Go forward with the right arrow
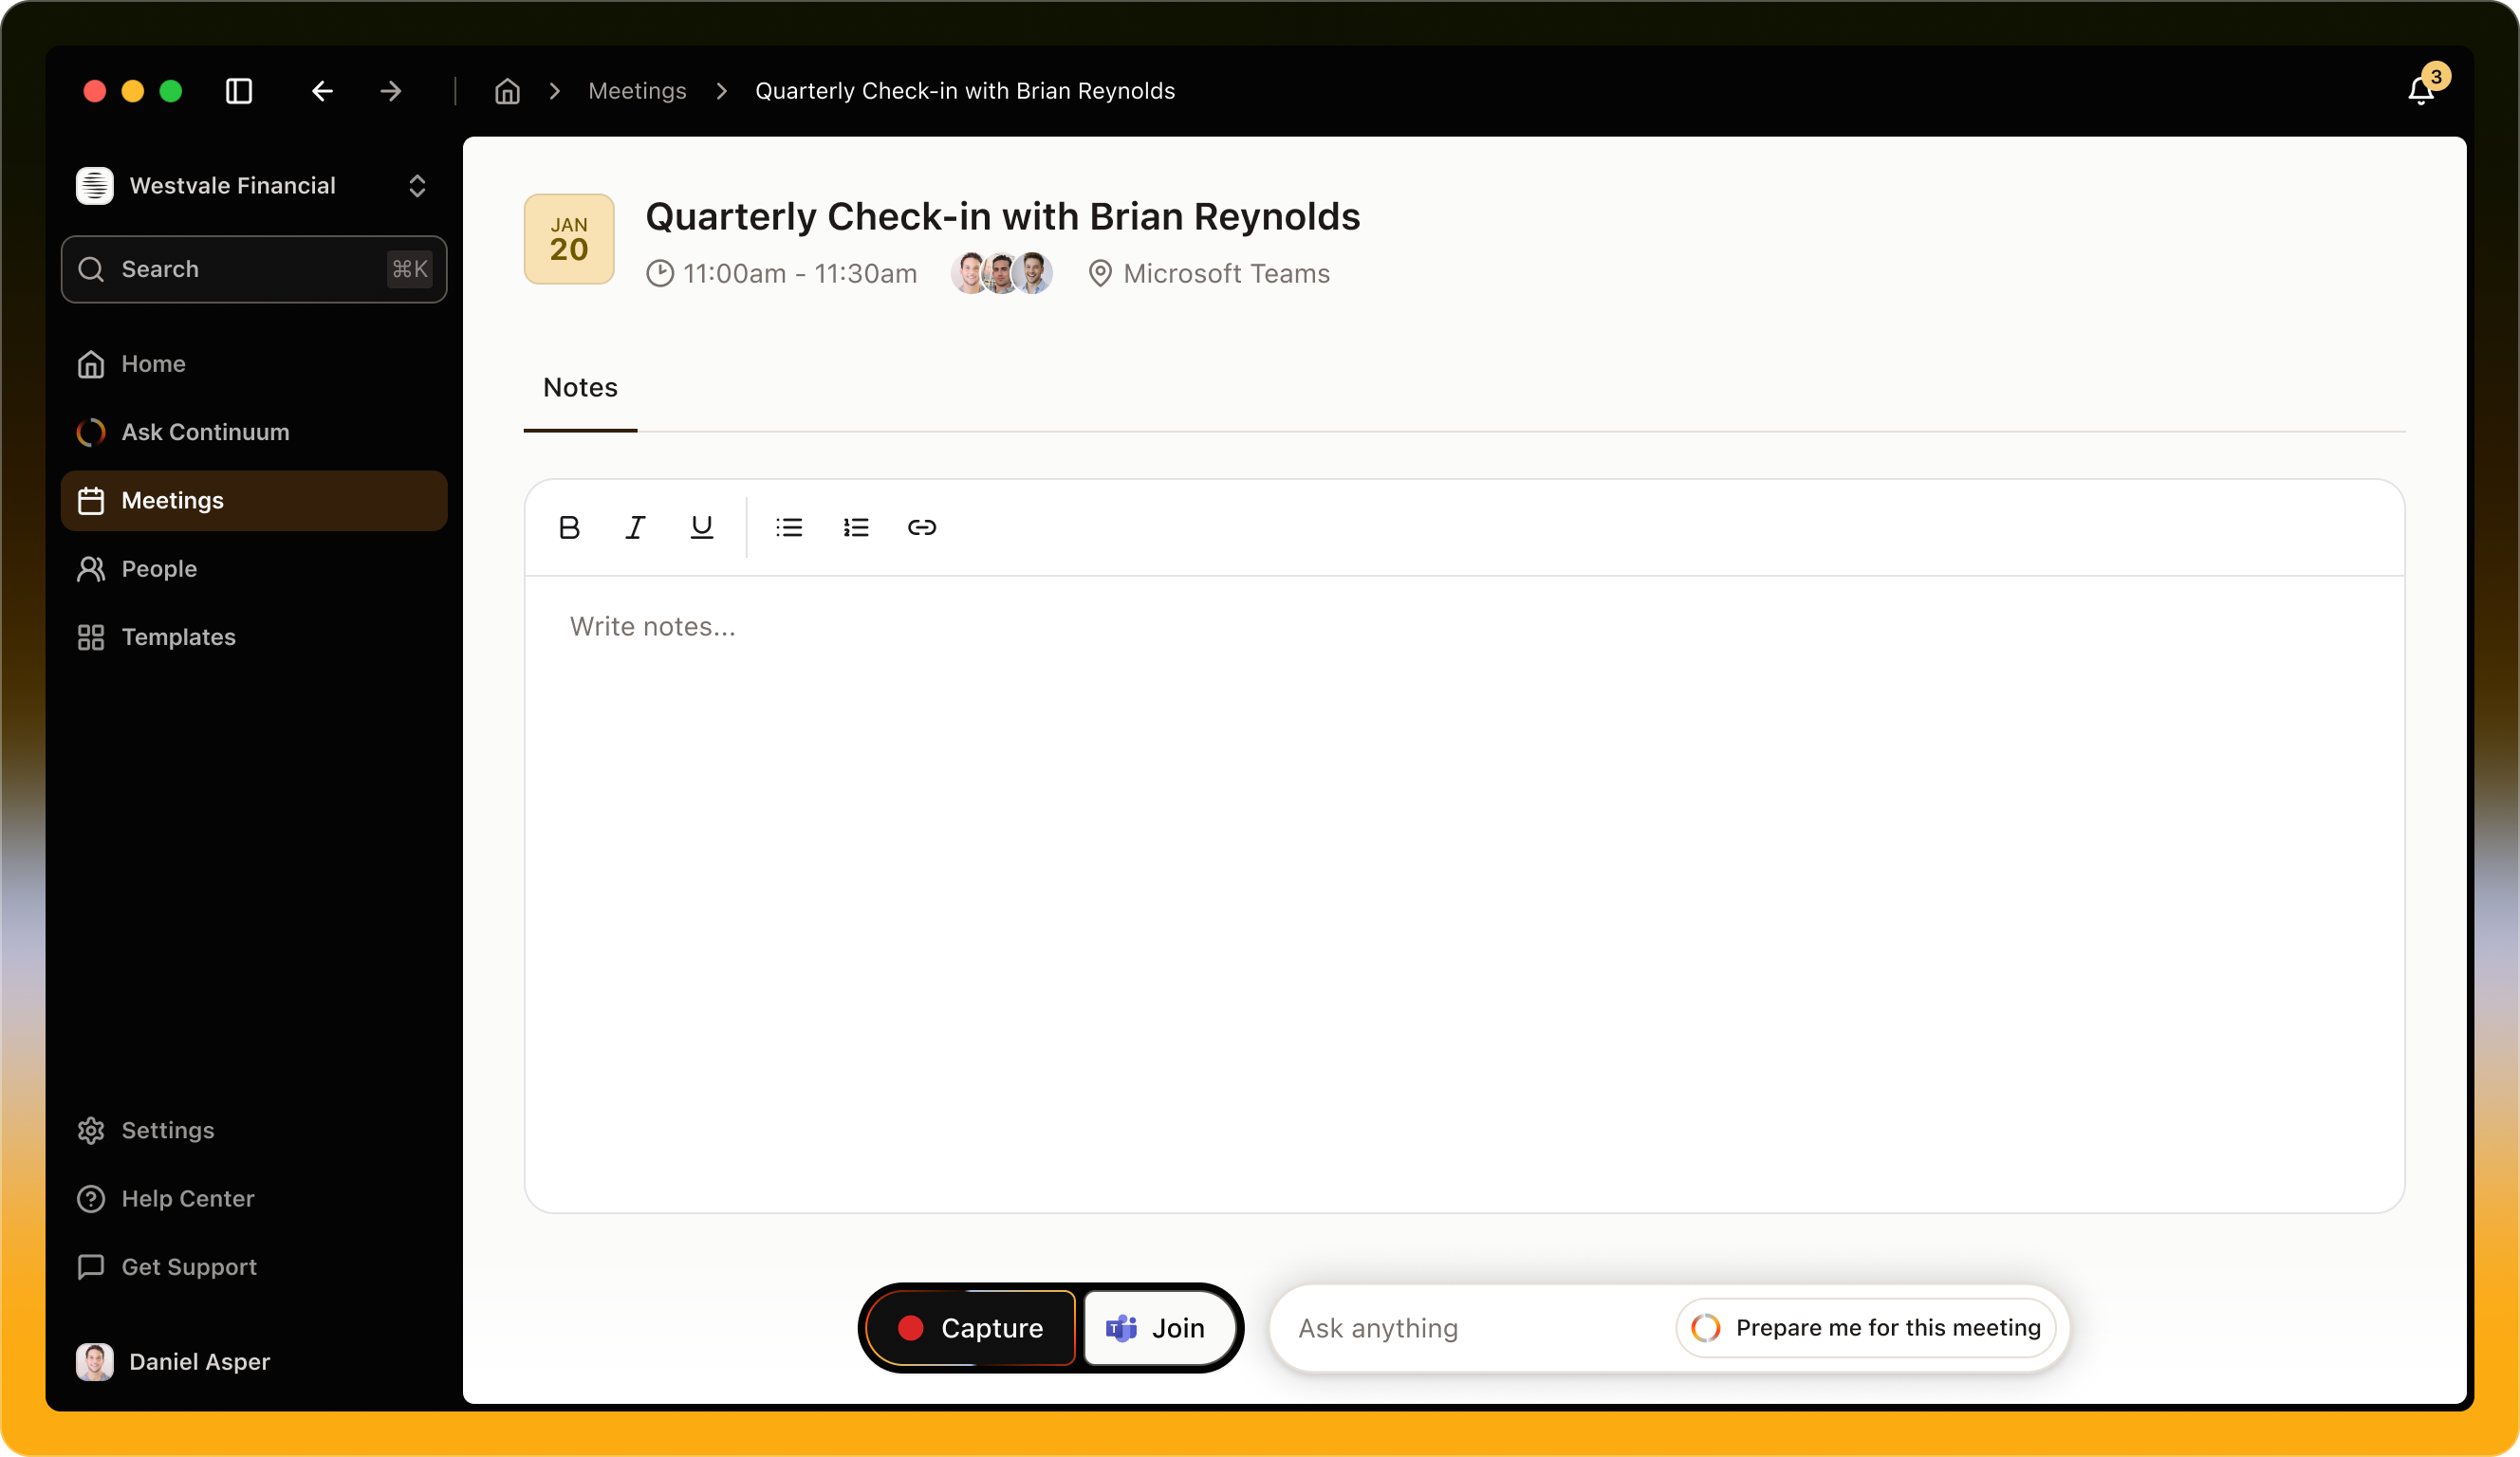The height and width of the screenshot is (1457, 2520). coord(391,91)
